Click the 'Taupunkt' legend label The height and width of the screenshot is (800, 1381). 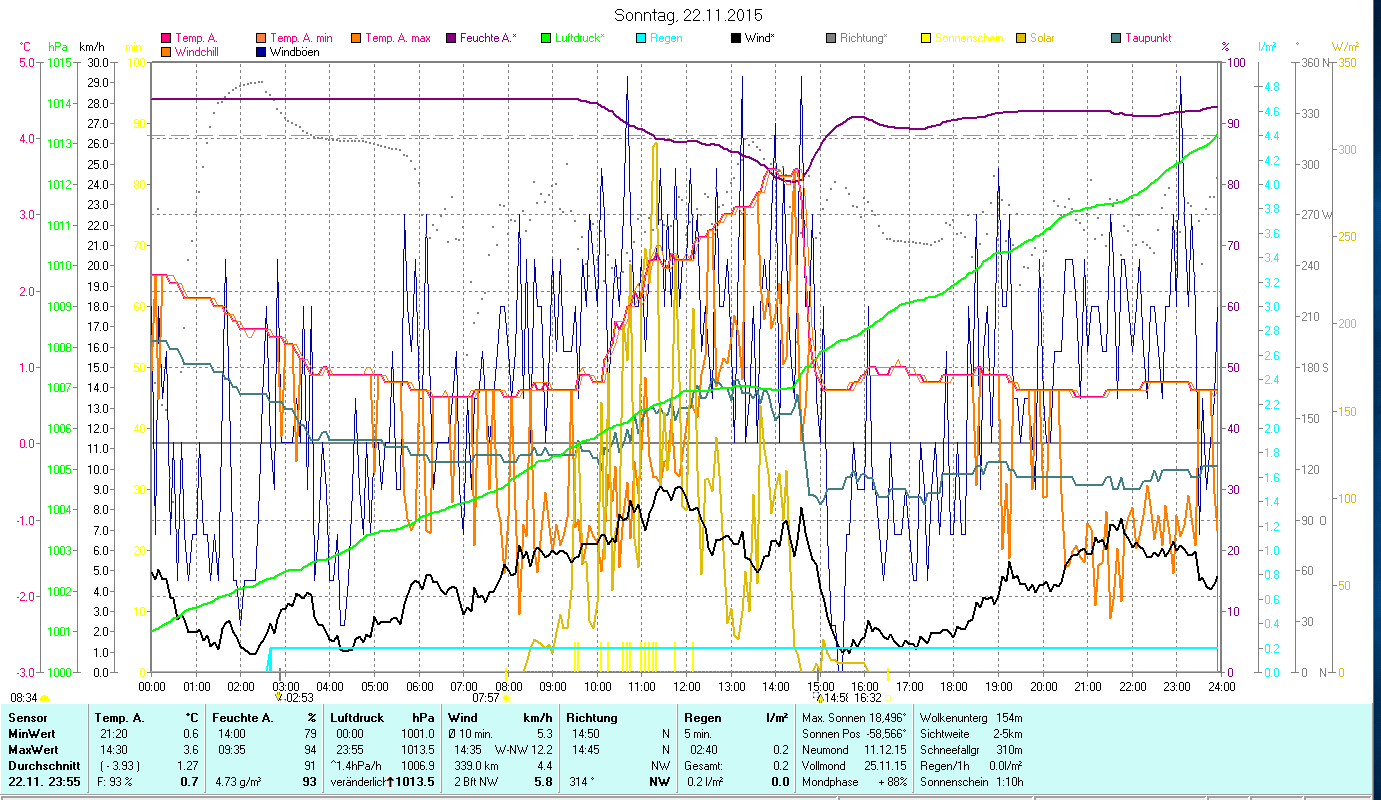pyautogui.click(x=1148, y=39)
